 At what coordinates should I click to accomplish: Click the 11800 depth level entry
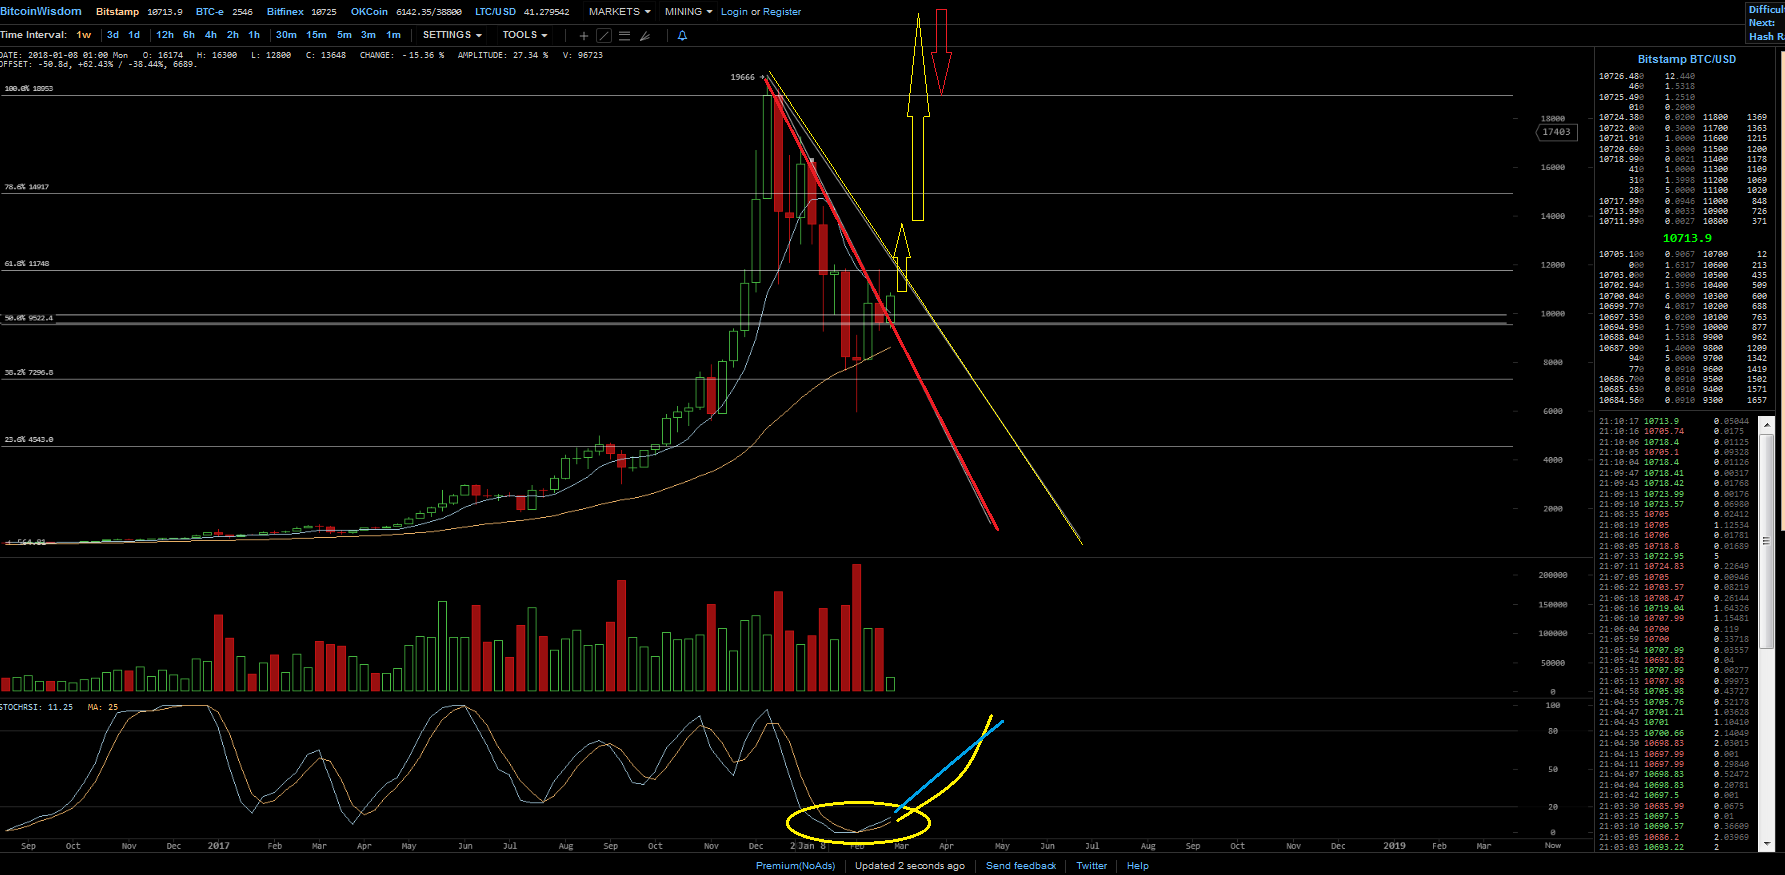click(x=1735, y=117)
